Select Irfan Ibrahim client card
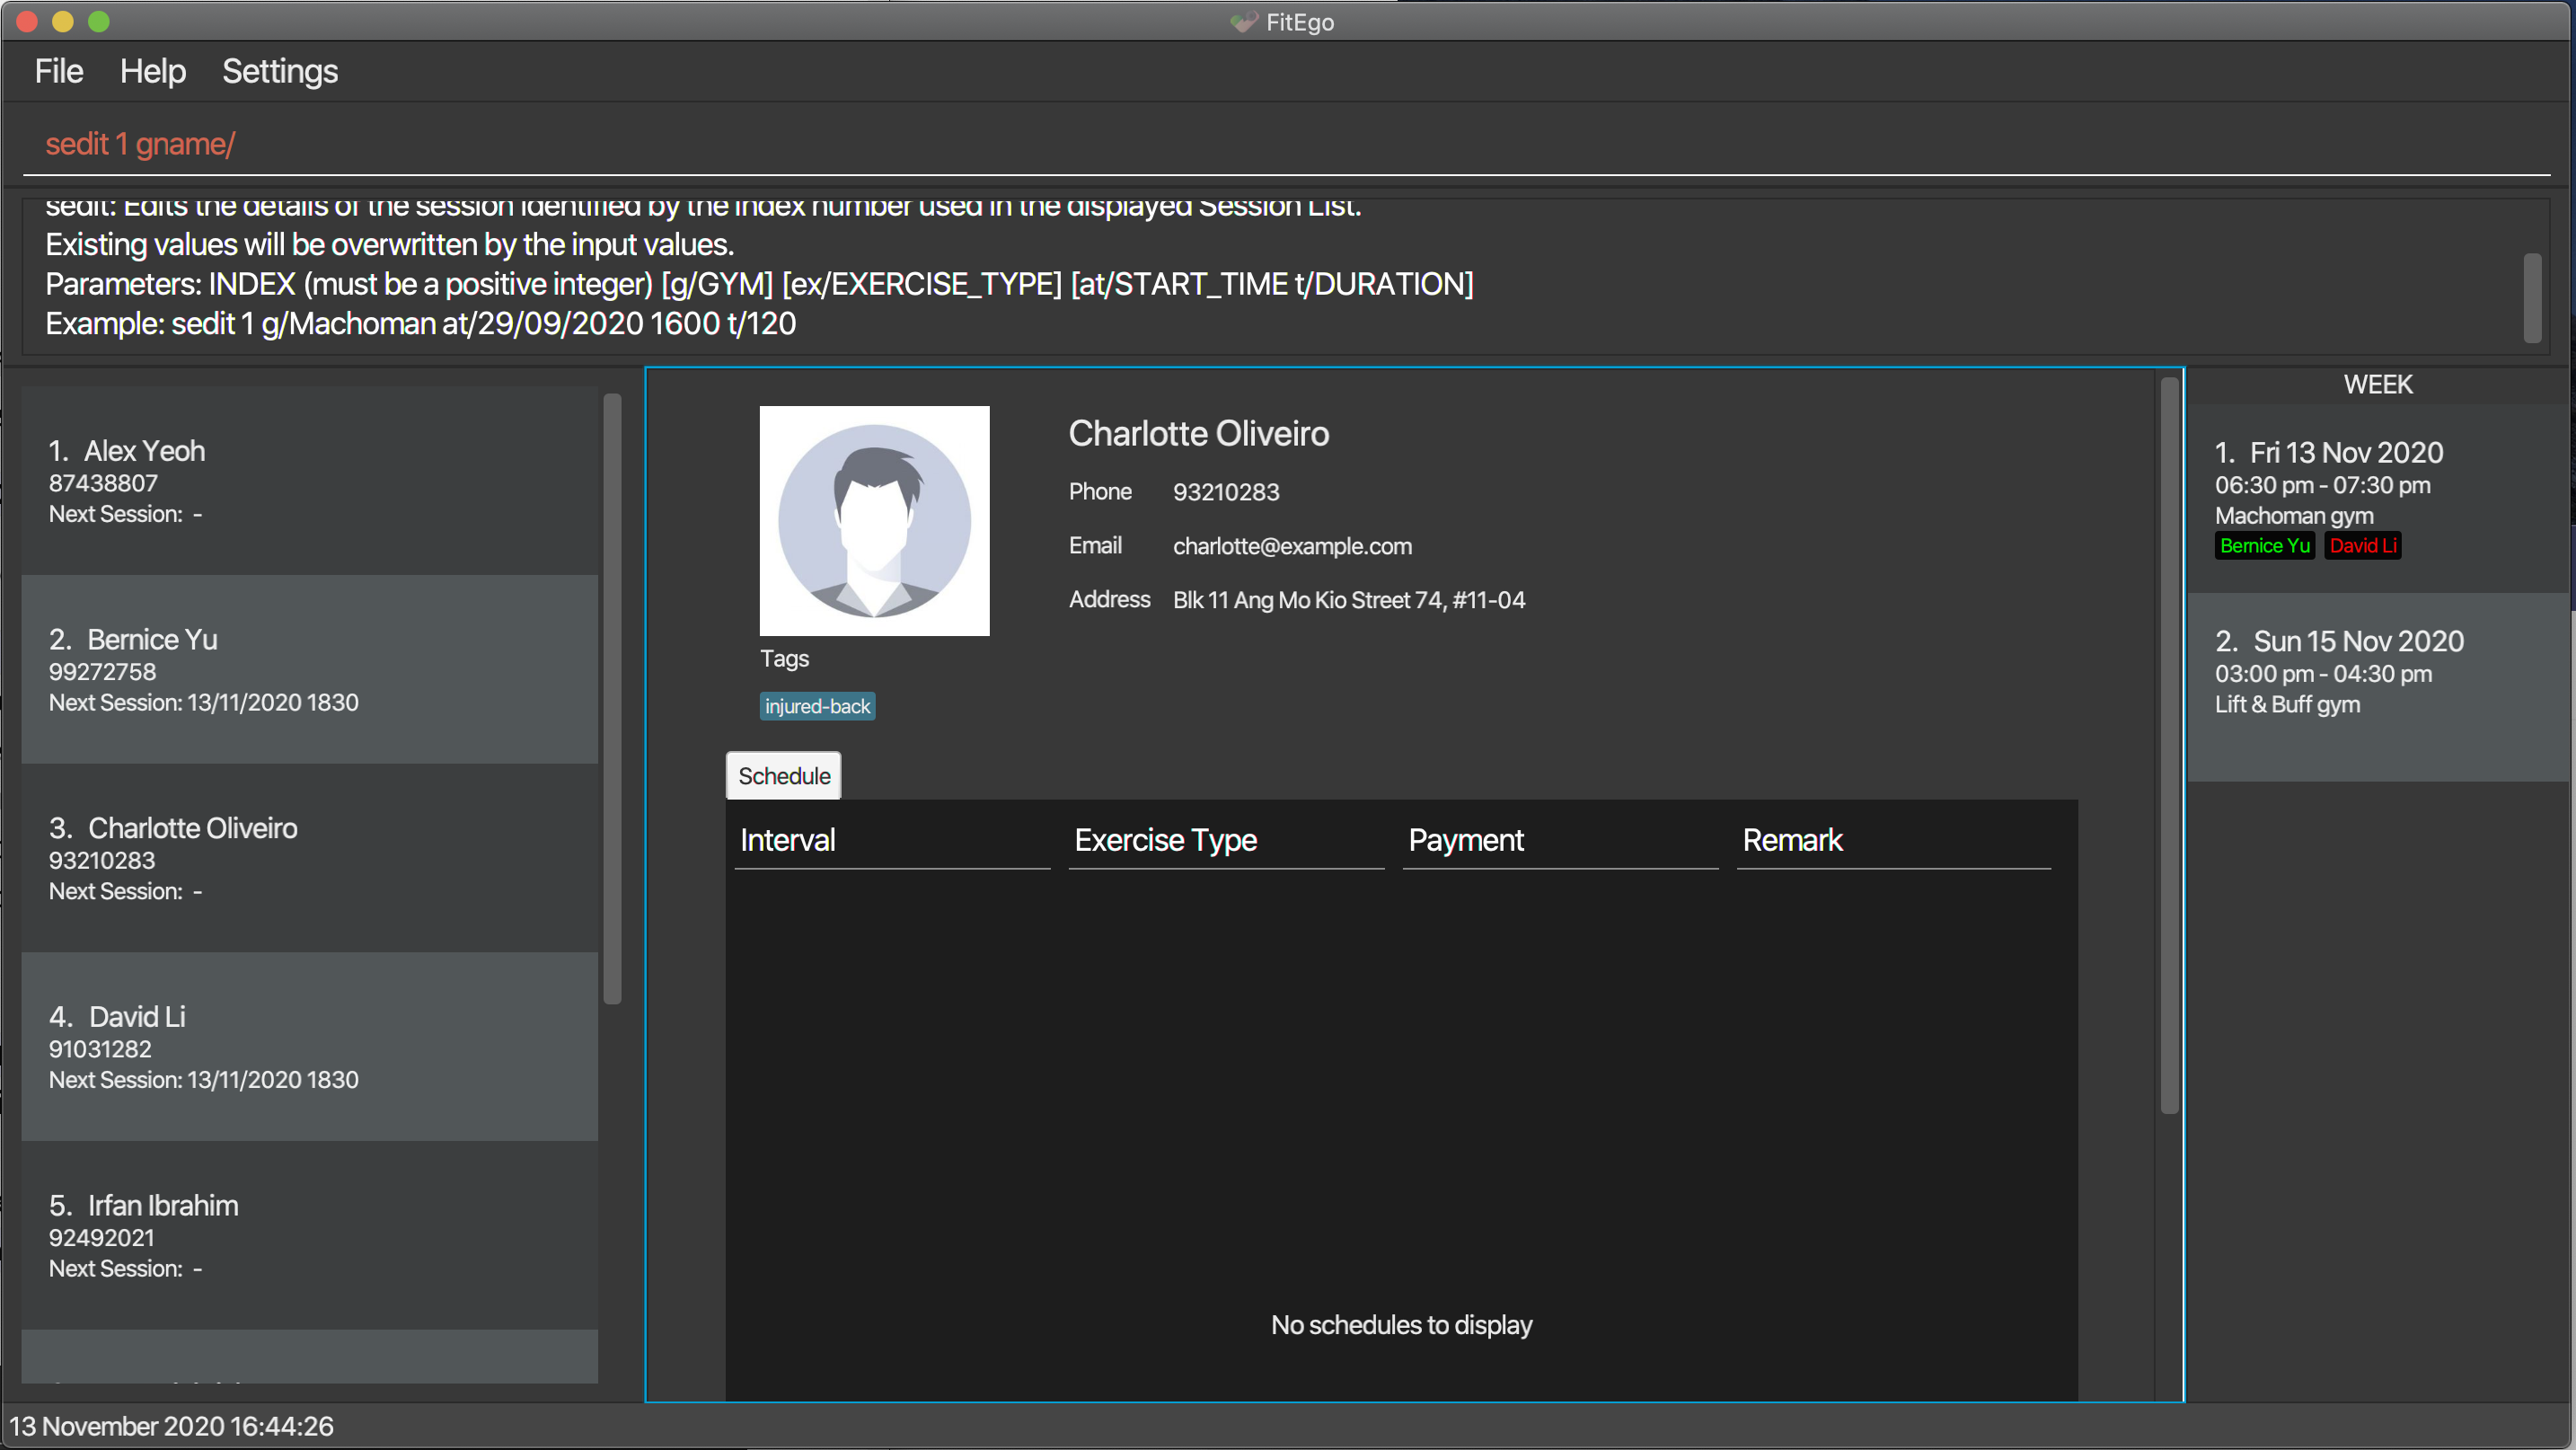 (x=310, y=1235)
